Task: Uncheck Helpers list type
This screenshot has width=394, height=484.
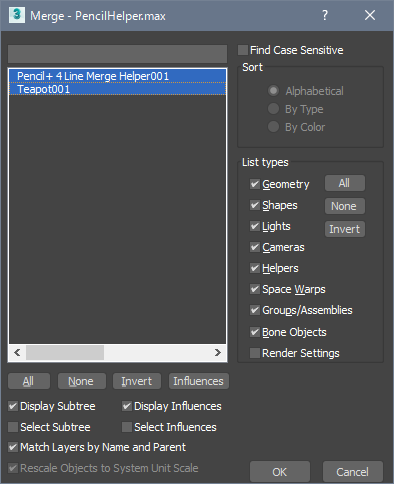Action: [255, 268]
